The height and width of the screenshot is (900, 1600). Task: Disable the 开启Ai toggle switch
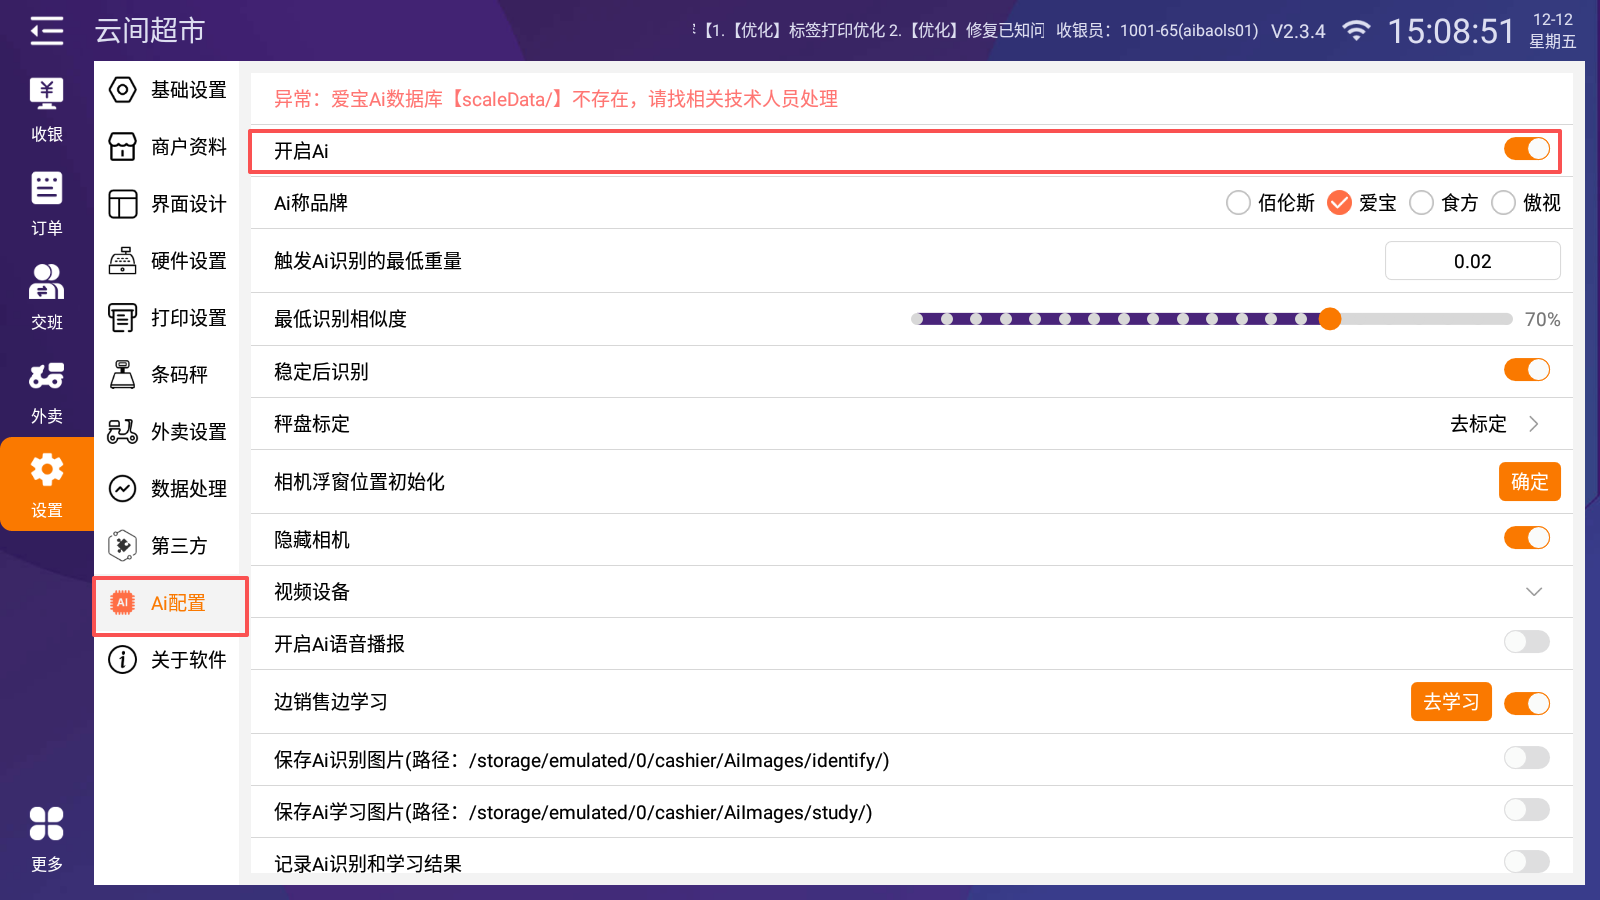point(1526,149)
